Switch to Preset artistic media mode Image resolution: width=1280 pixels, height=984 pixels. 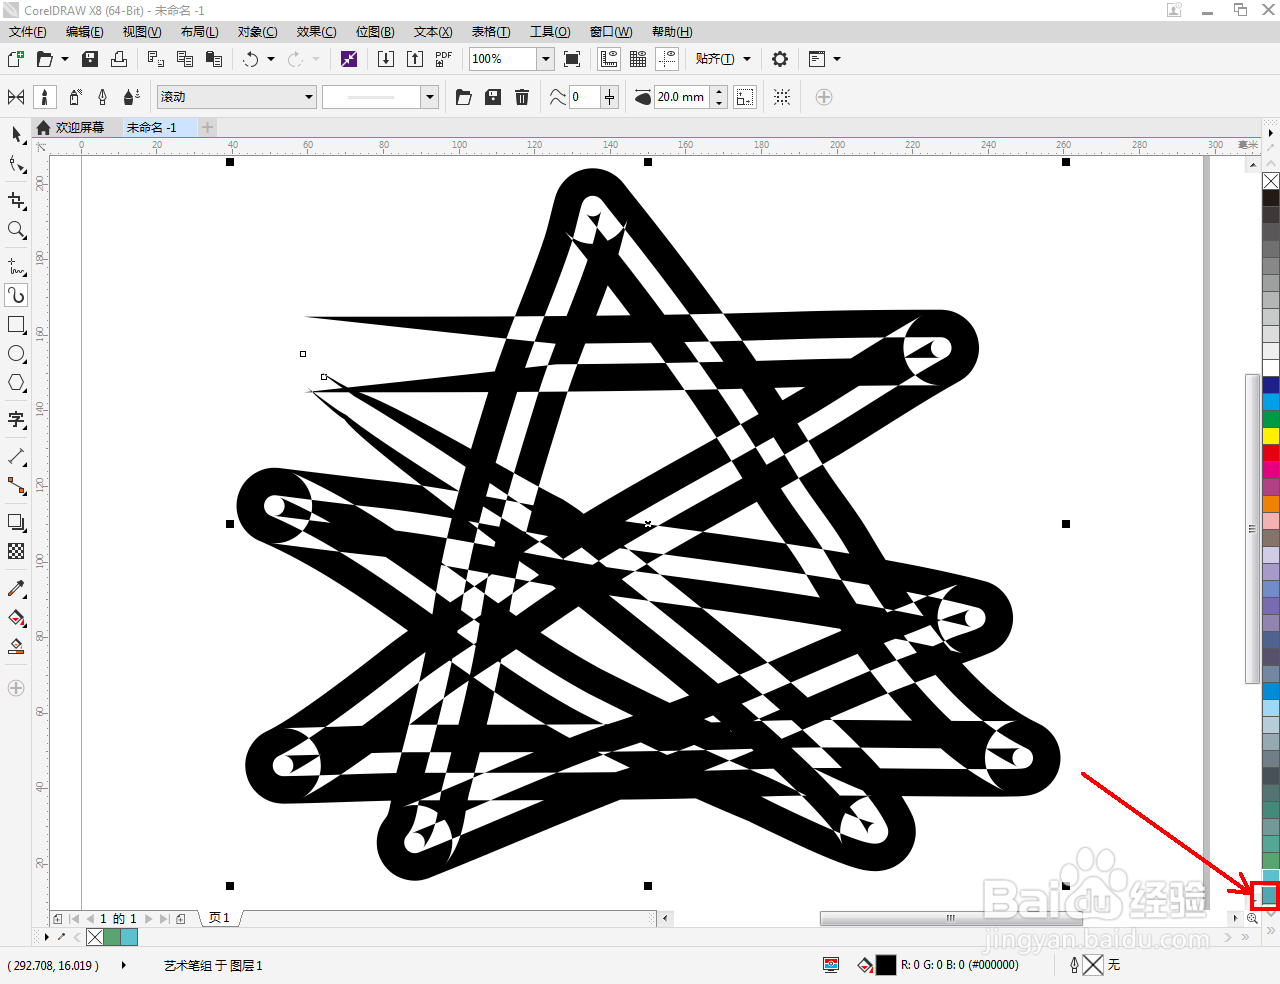[16, 97]
